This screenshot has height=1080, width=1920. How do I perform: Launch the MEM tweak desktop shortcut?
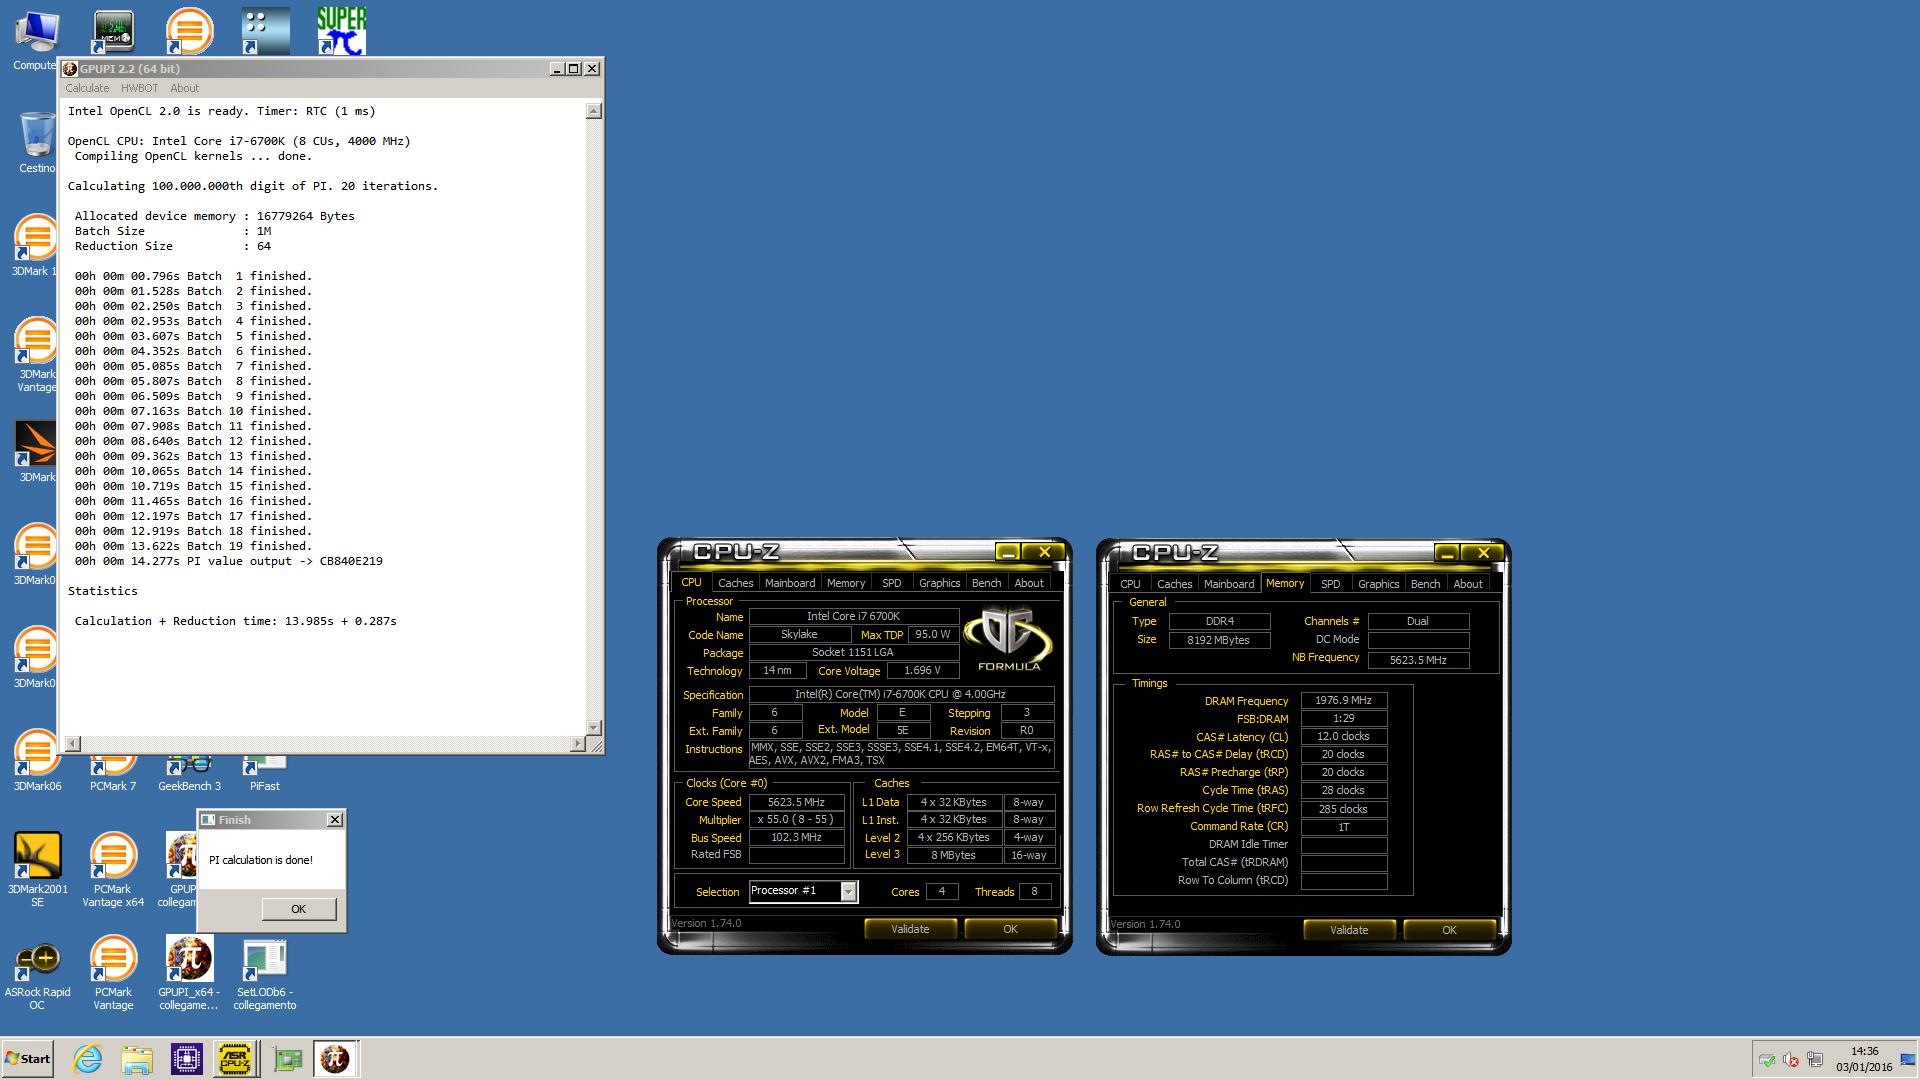tap(113, 31)
